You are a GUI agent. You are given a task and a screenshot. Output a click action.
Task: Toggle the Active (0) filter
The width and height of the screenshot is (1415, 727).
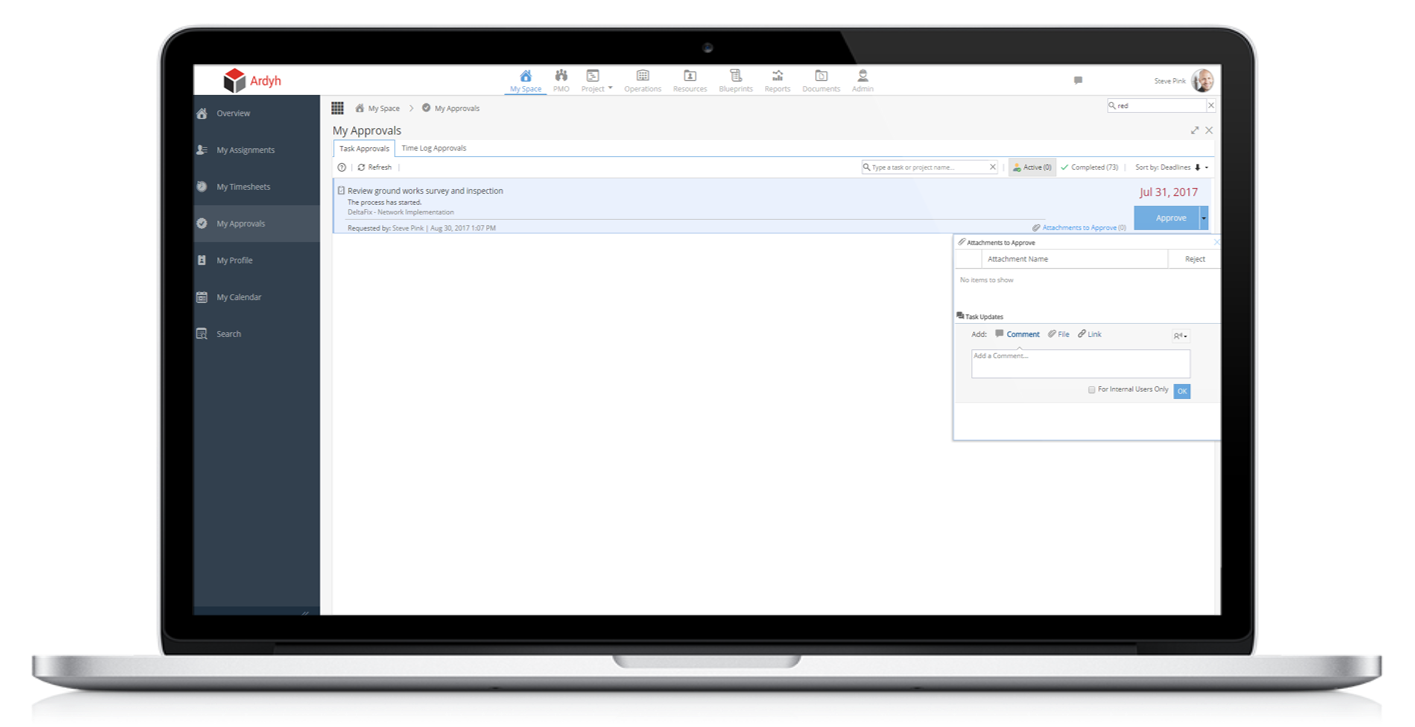tap(1032, 168)
